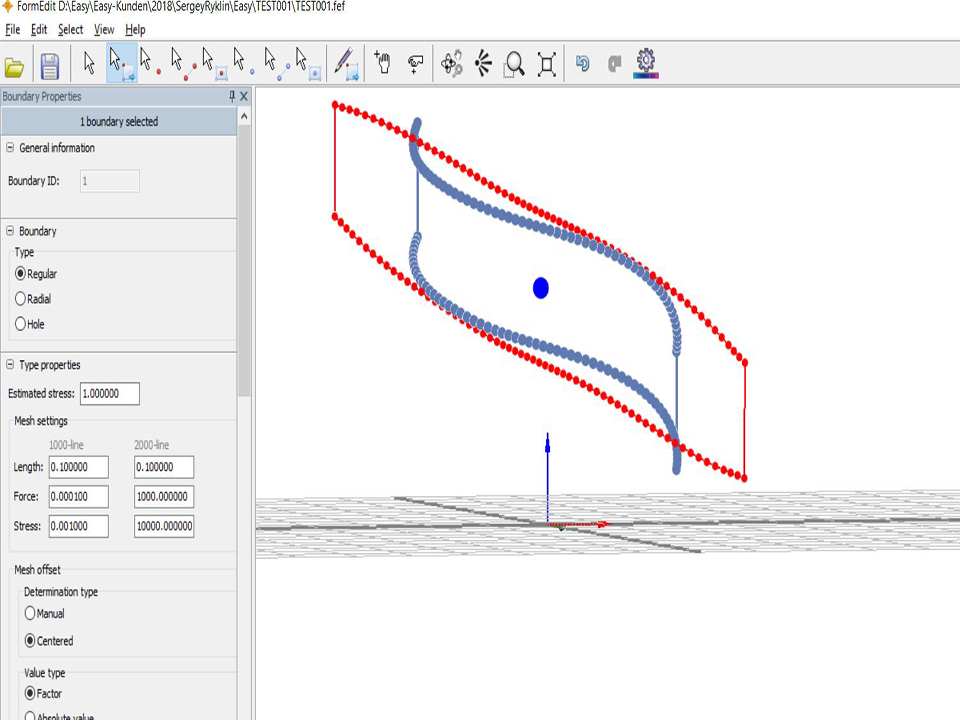This screenshot has width=960, height=720.
Task: Open the View menu
Action: (104, 30)
